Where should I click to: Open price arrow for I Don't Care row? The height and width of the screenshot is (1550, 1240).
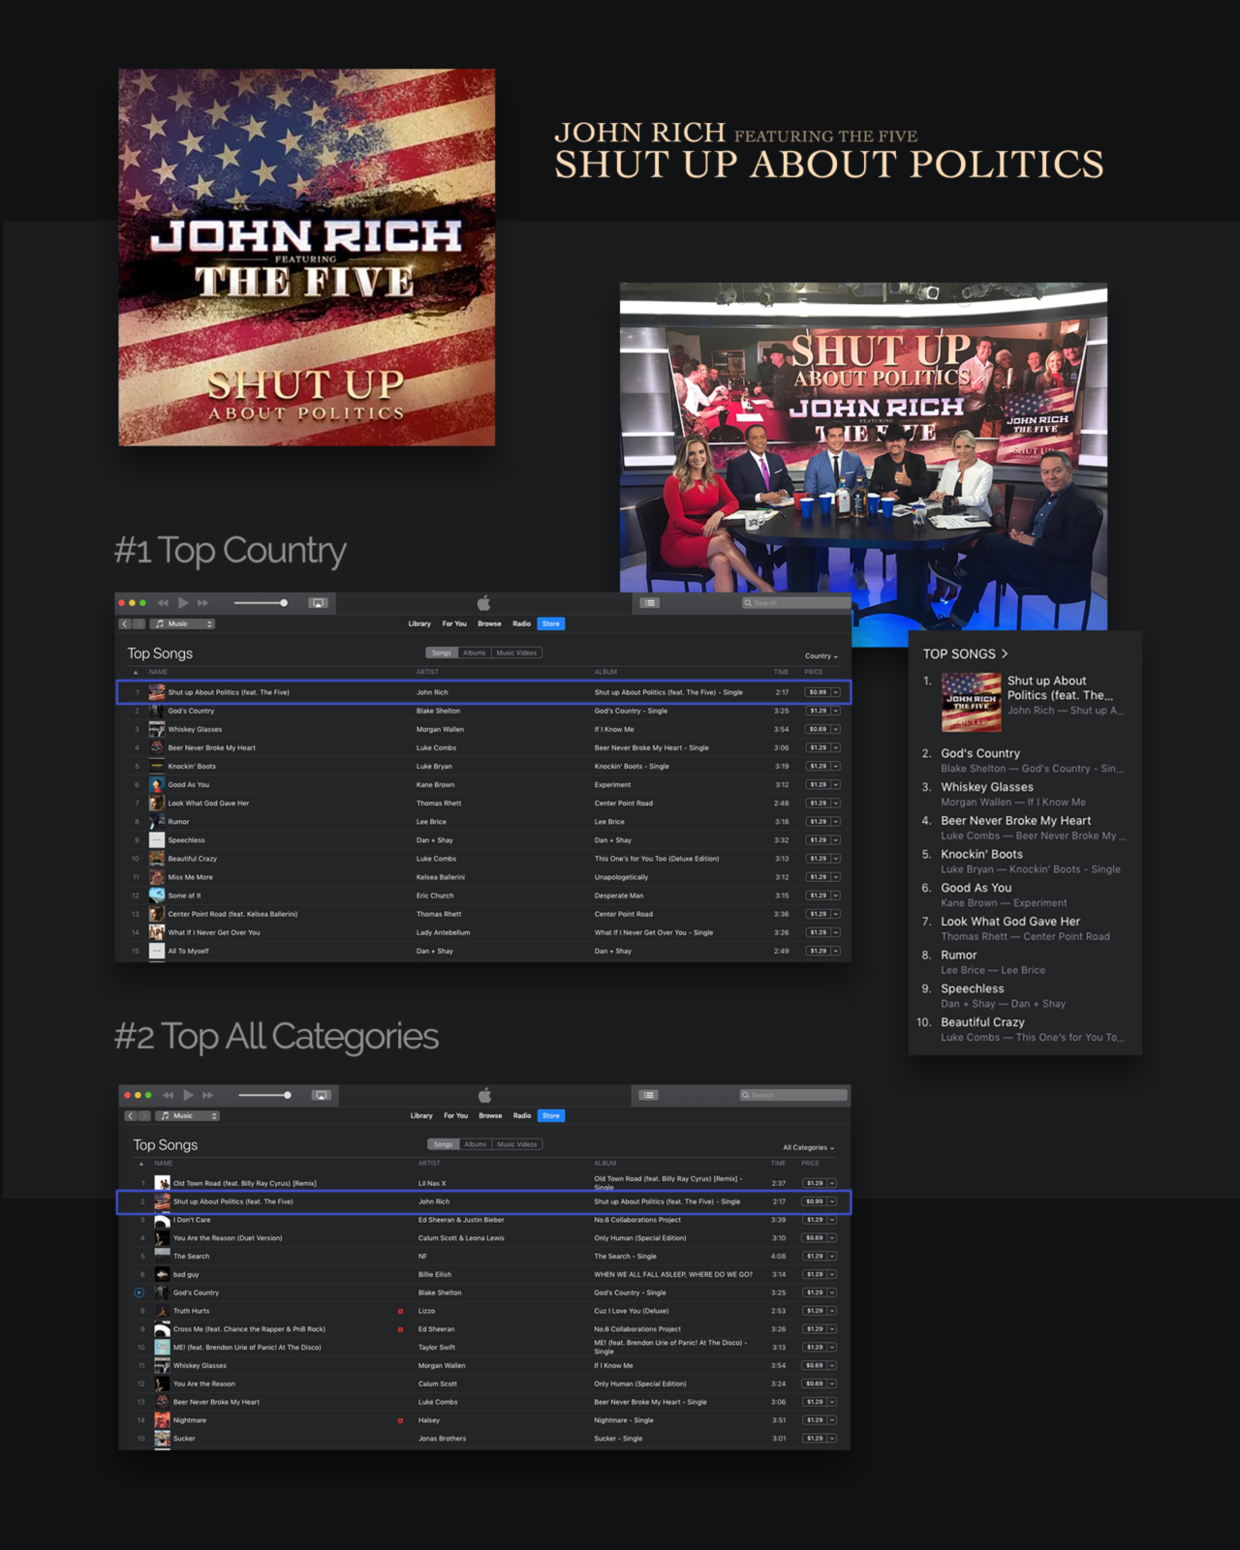click(832, 1220)
